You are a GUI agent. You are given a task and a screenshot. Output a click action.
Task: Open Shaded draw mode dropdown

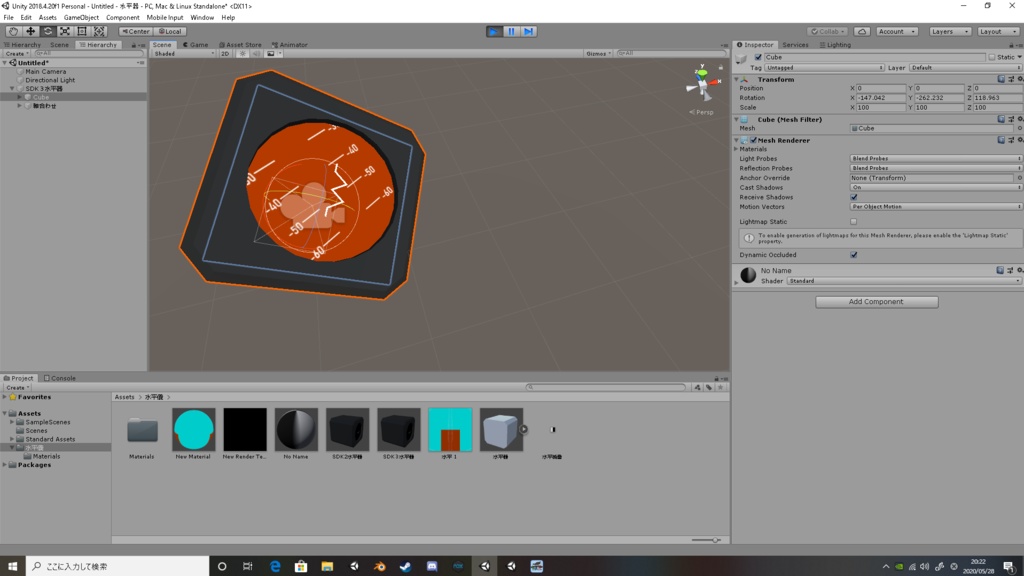[x=184, y=54]
